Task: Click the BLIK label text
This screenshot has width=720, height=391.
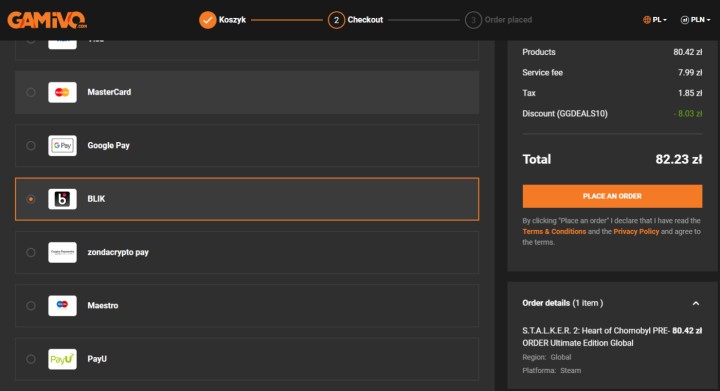Action: [96, 199]
